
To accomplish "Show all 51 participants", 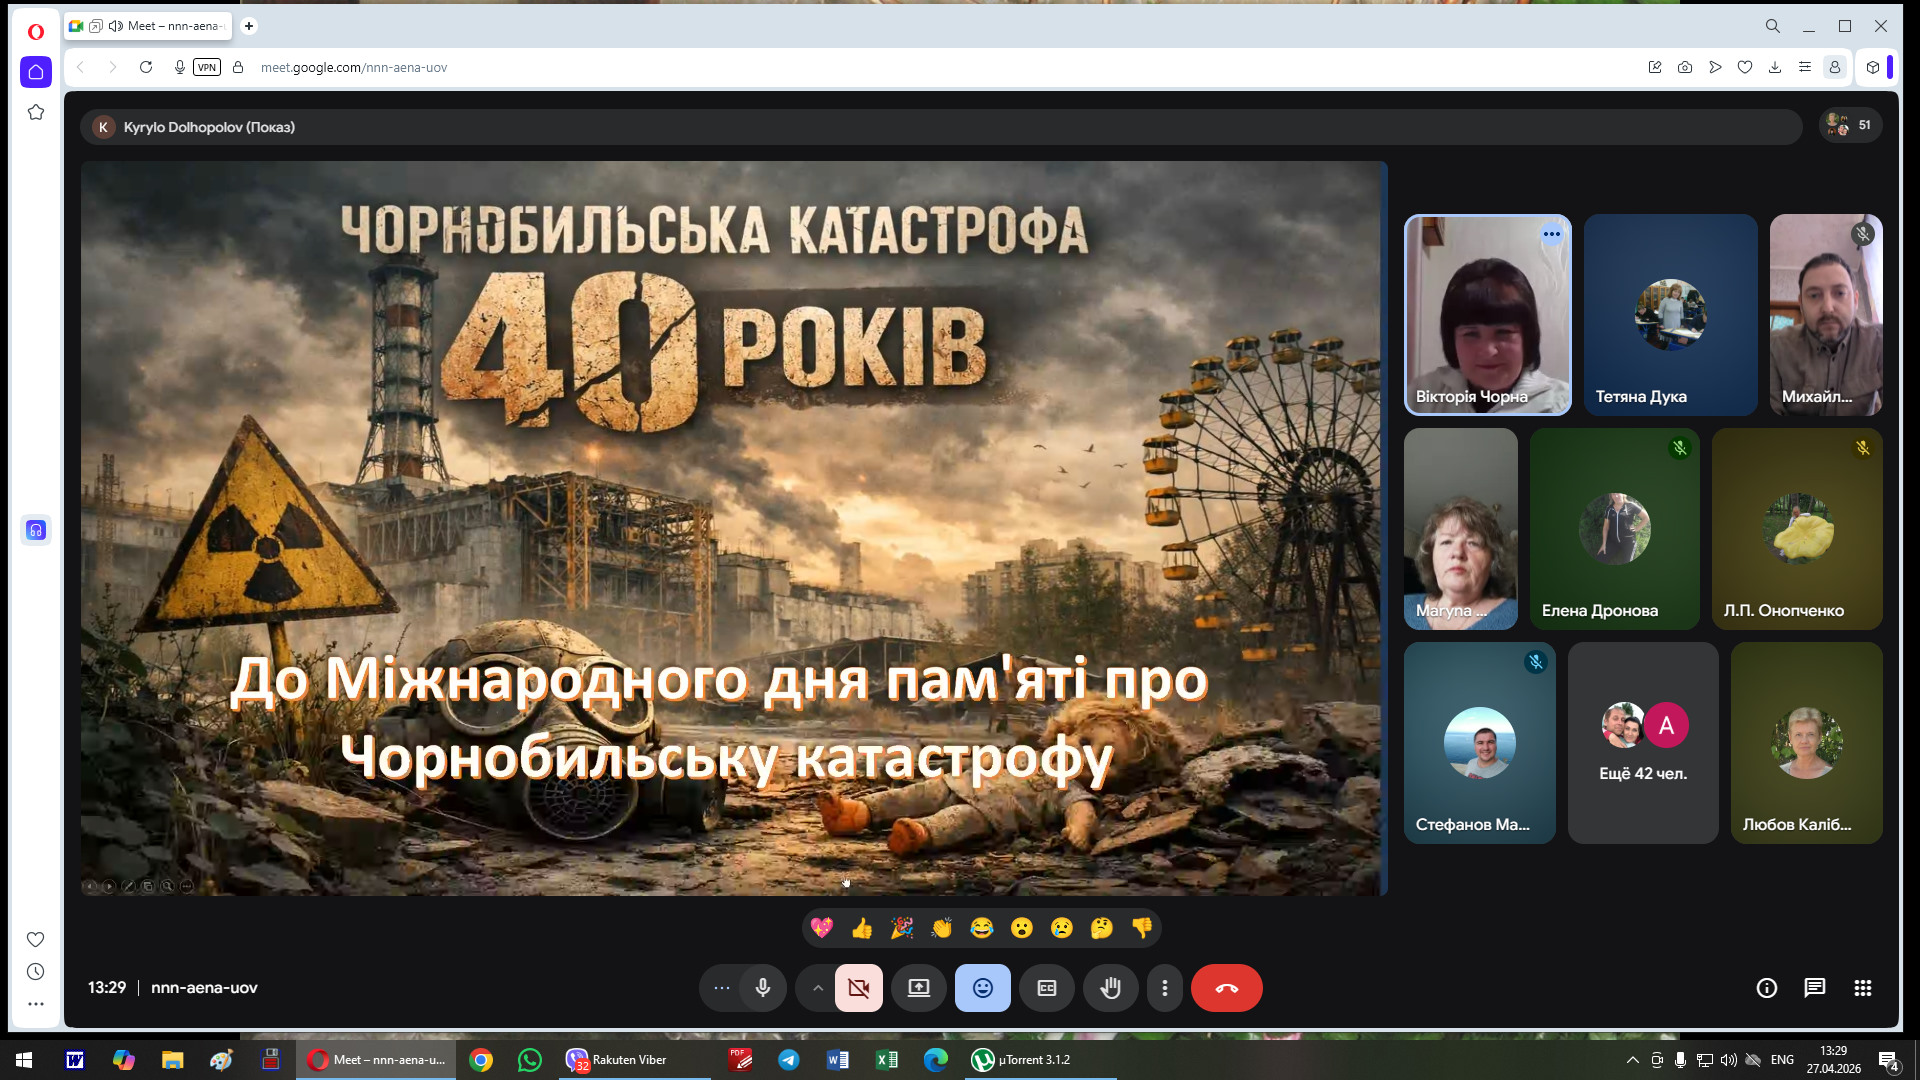I will 1850,125.
